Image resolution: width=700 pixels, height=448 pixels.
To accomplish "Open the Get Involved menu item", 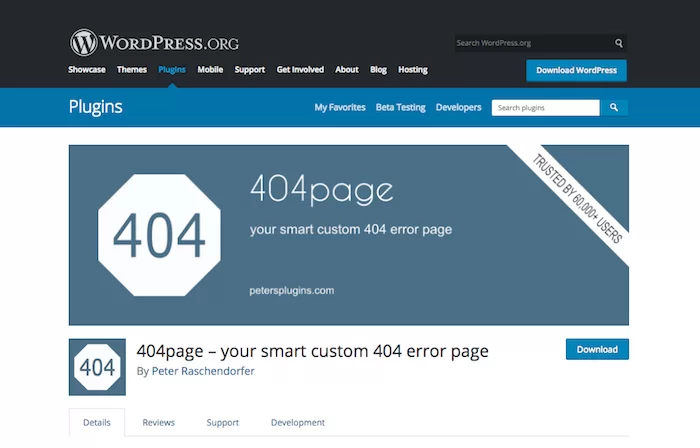I will click(300, 70).
